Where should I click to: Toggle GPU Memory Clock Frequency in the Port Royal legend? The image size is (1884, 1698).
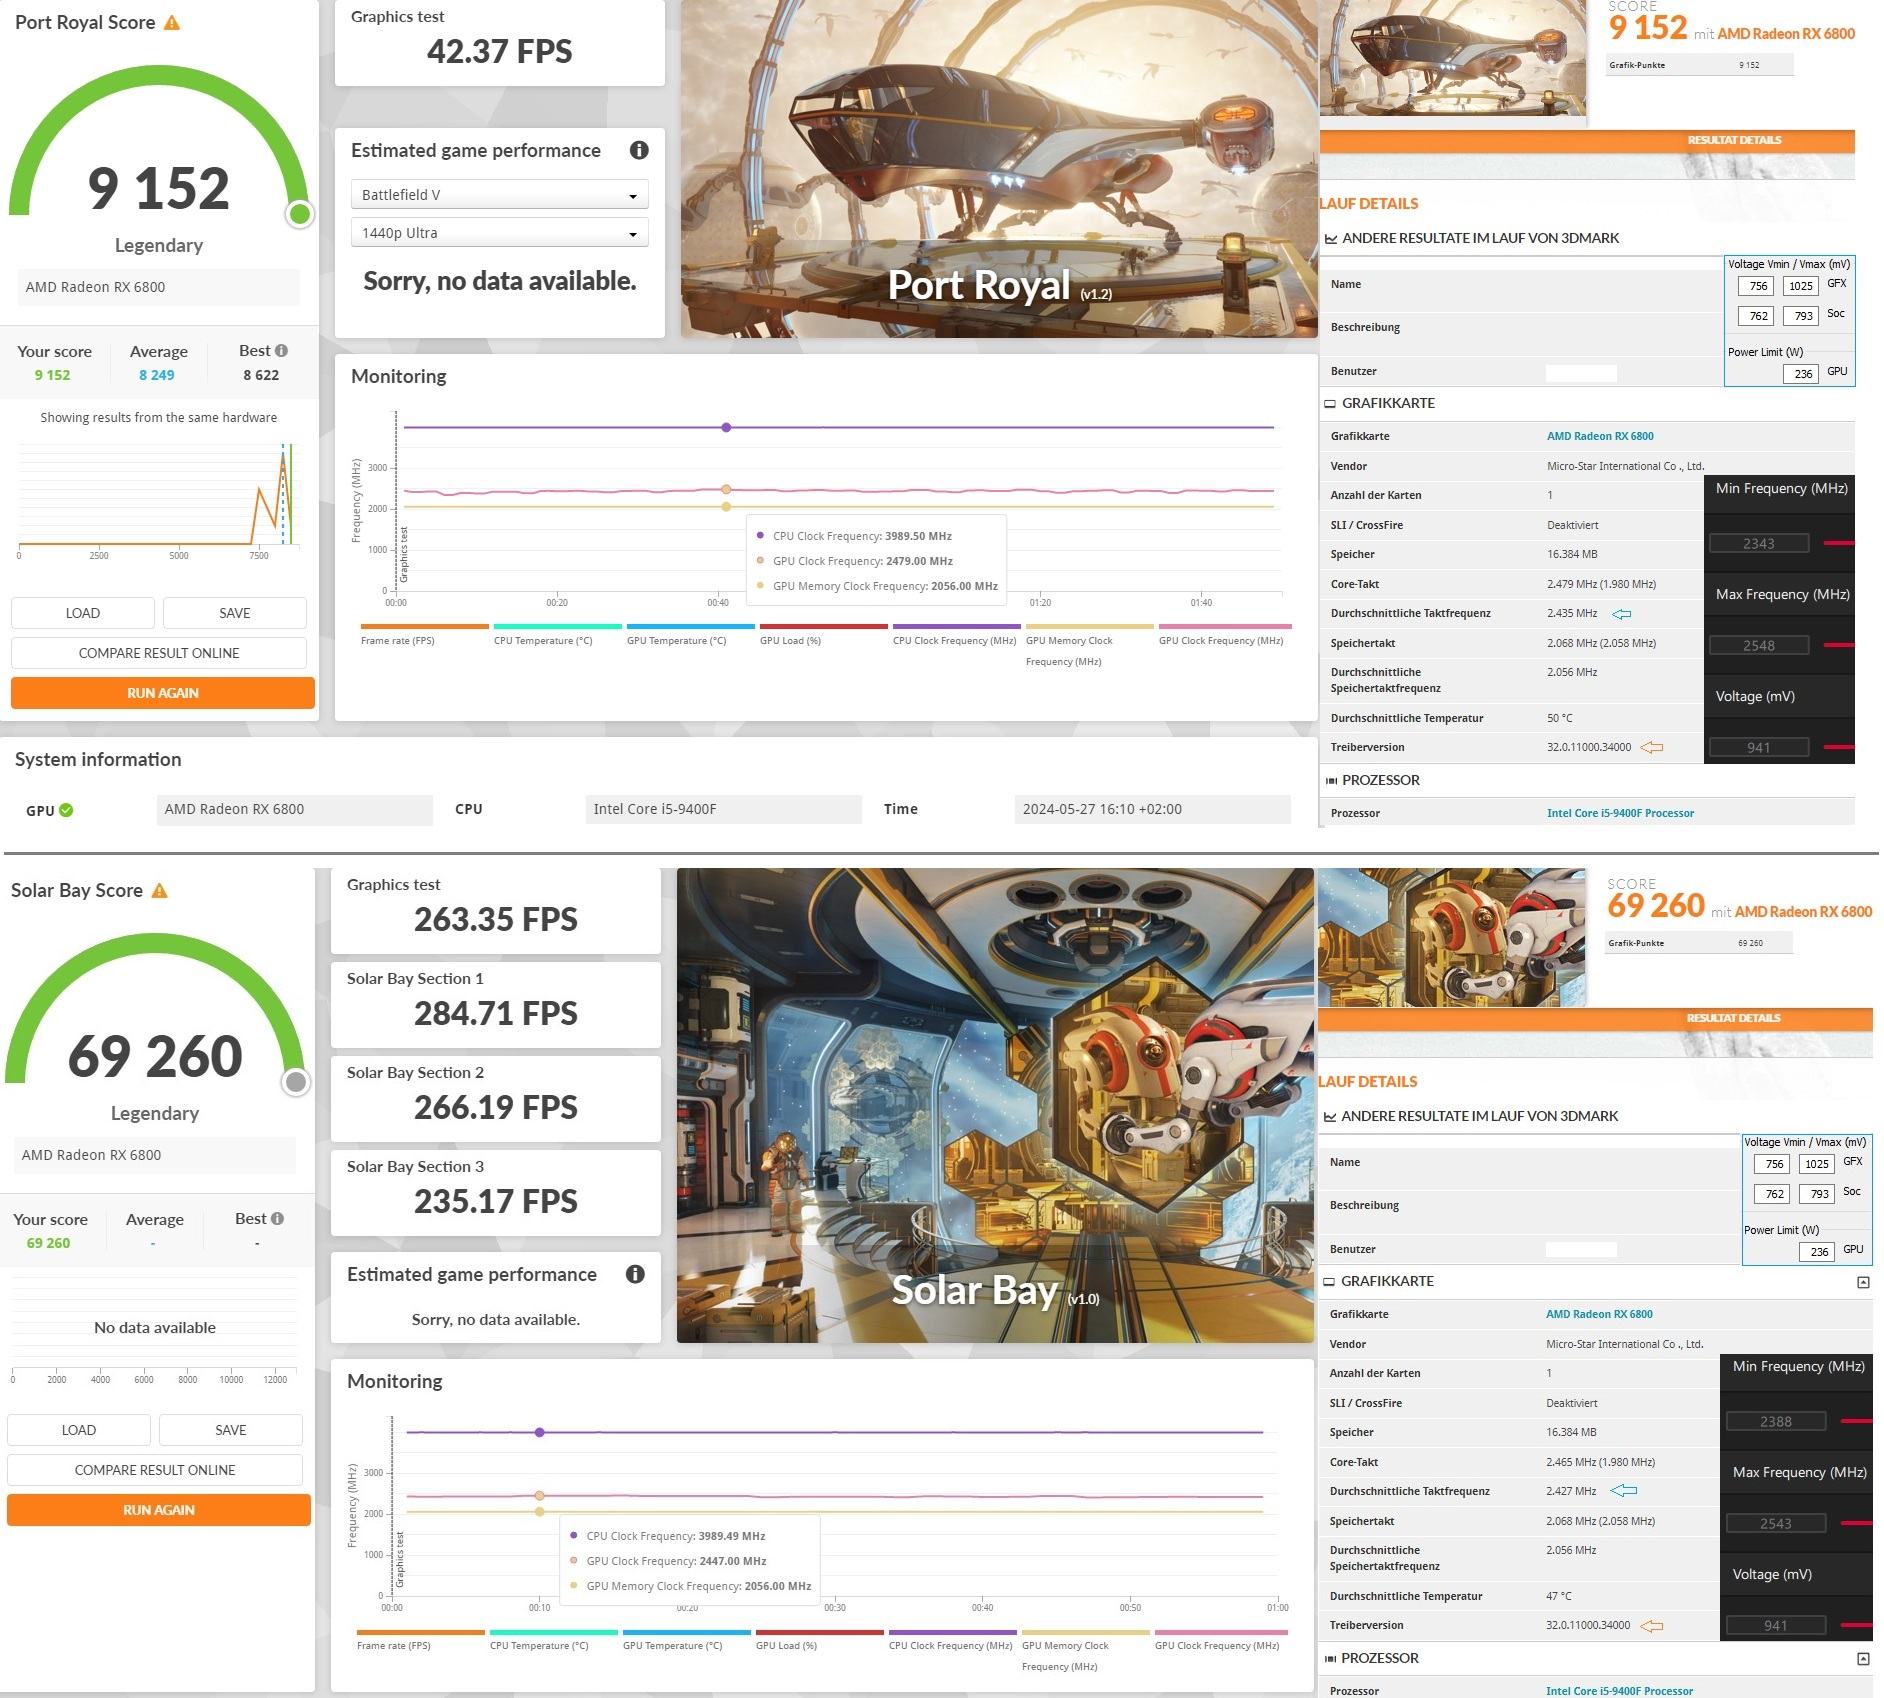click(1089, 645)
